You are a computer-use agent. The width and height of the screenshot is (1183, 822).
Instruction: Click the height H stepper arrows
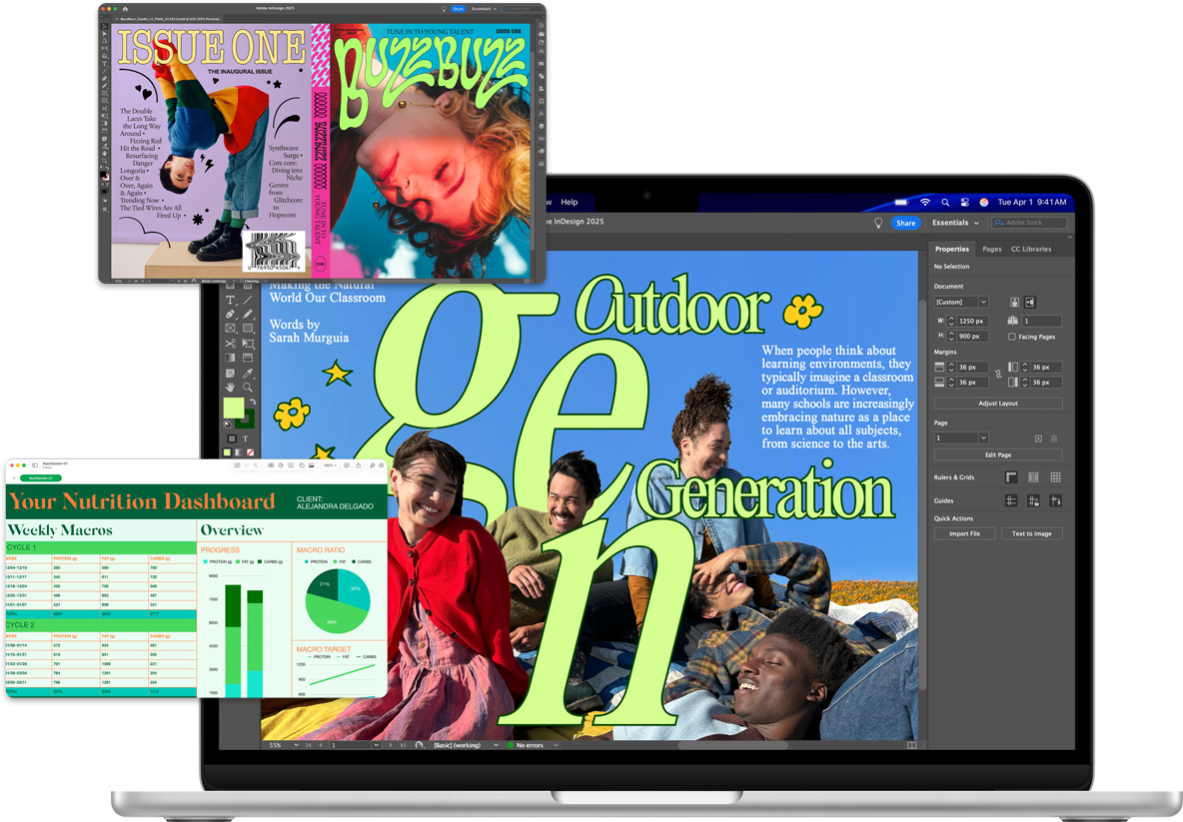pos(951,336)
